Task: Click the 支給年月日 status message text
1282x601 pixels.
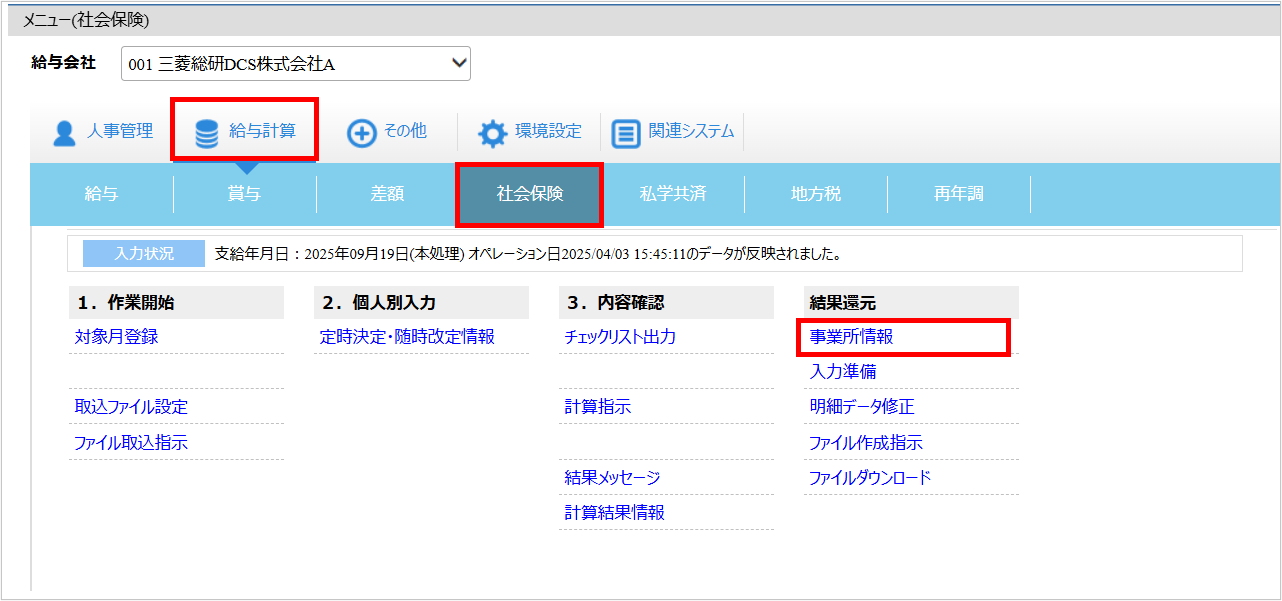Action: (528, 254)
